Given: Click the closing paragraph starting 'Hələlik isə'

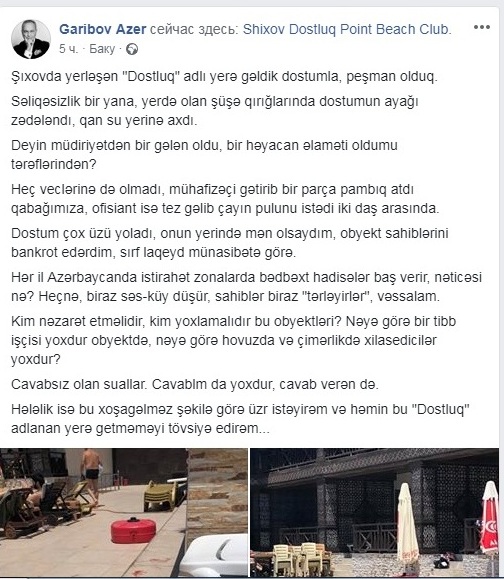Looking at the screenshot, I should tap(240, 419).
